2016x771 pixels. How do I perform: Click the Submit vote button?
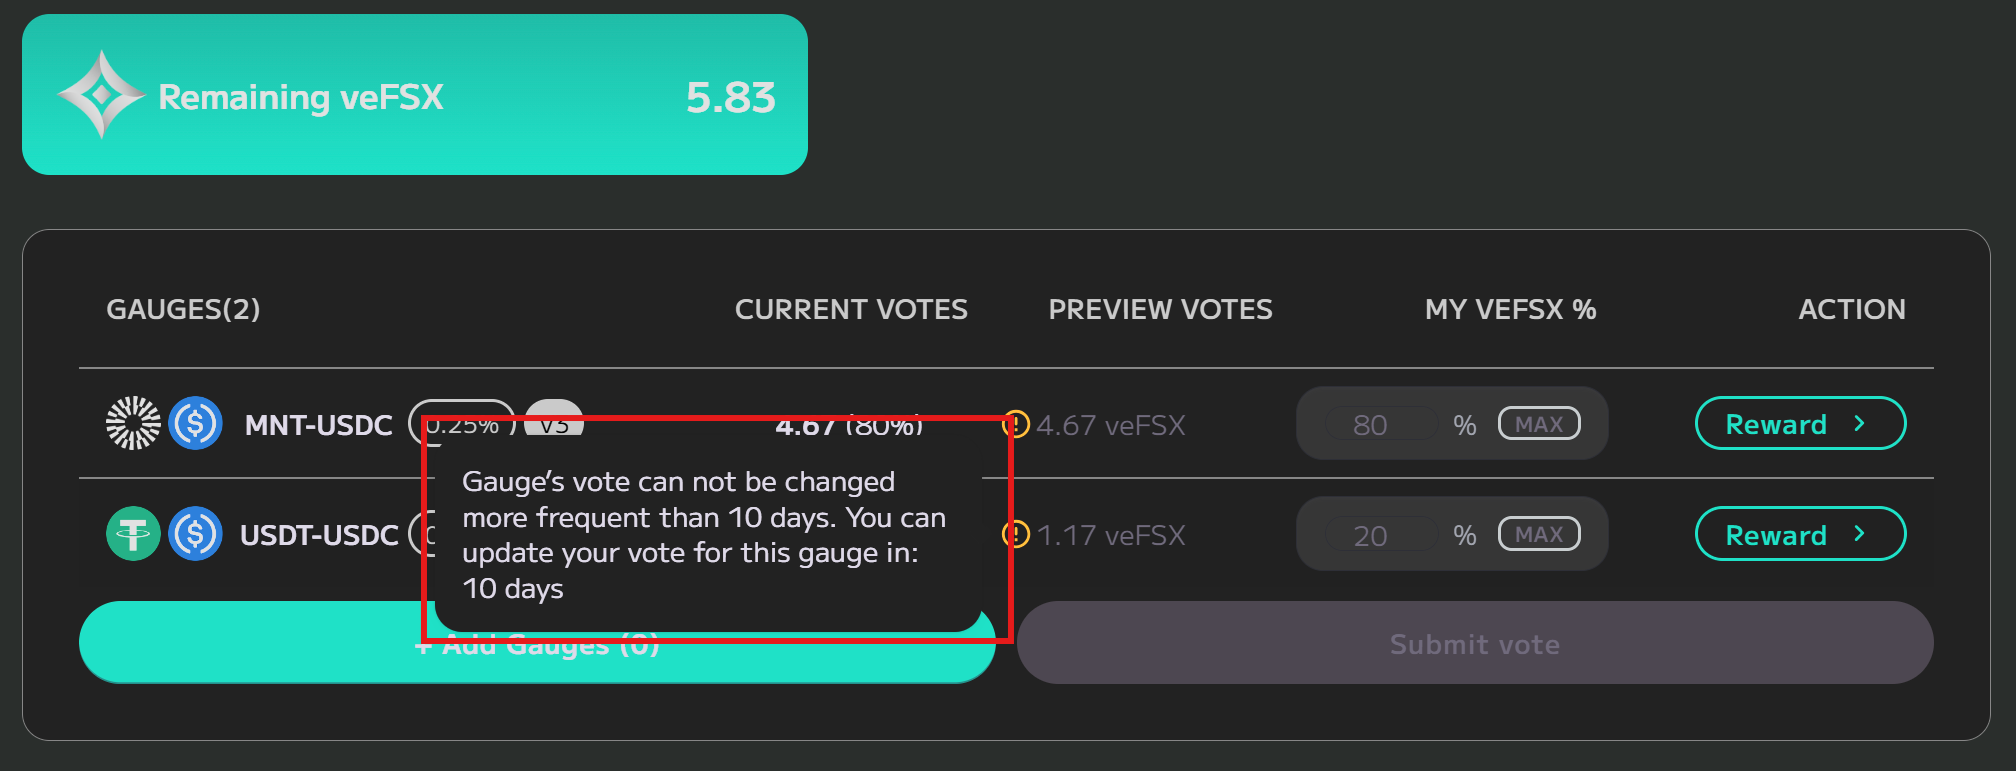coord(1474,643)
